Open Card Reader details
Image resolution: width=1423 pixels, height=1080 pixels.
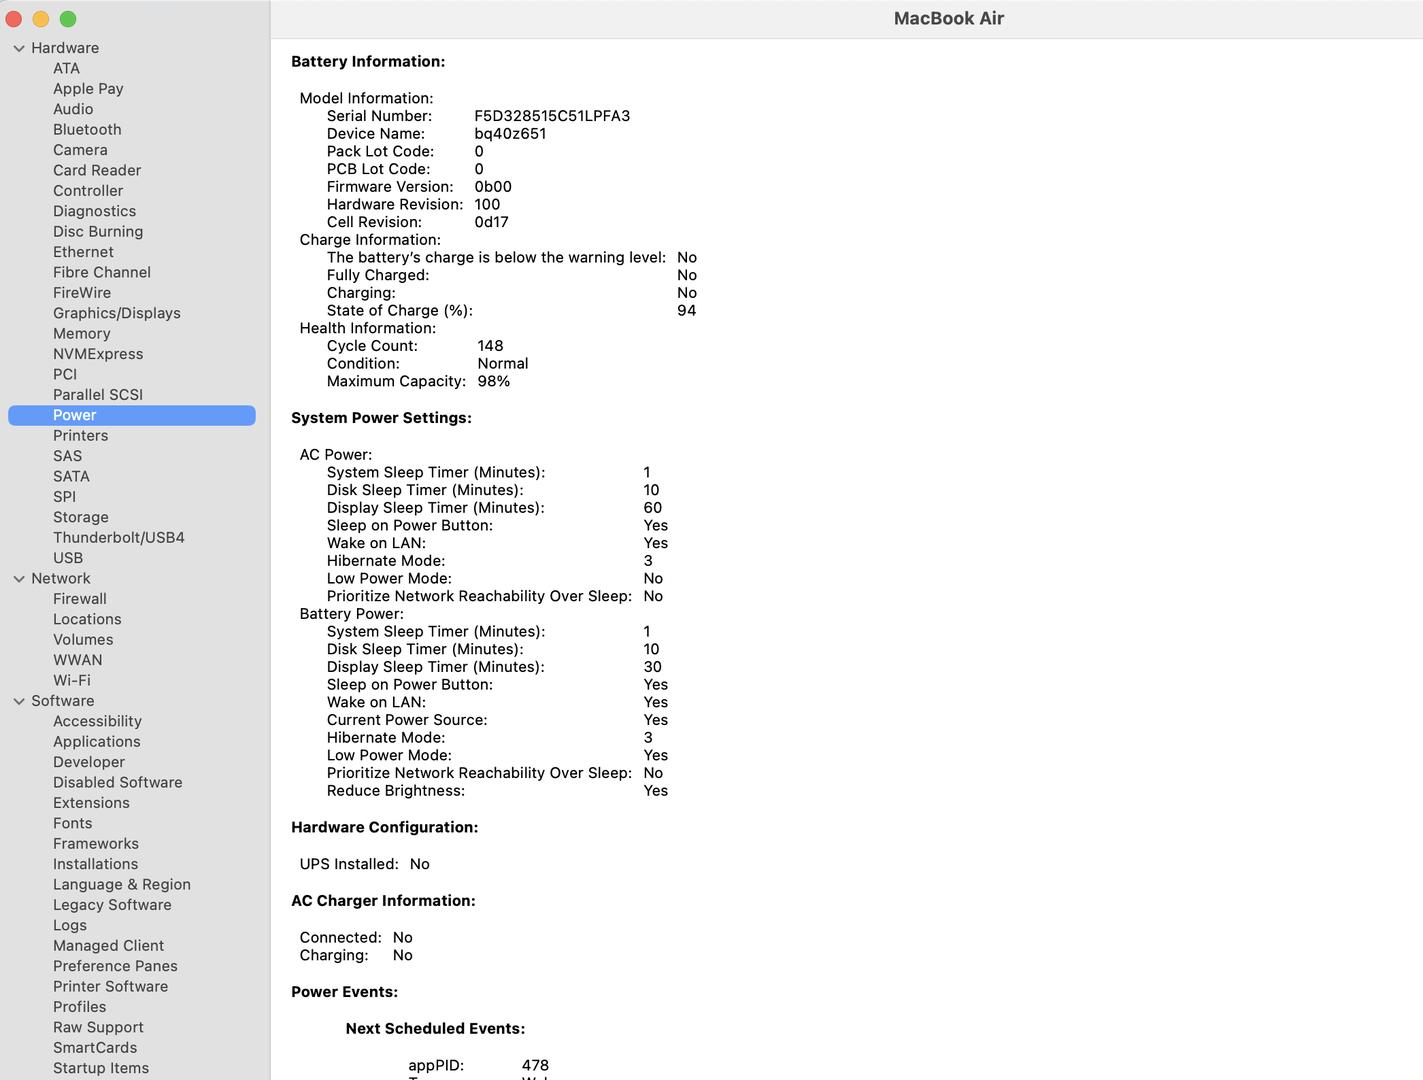pos(97,170)
